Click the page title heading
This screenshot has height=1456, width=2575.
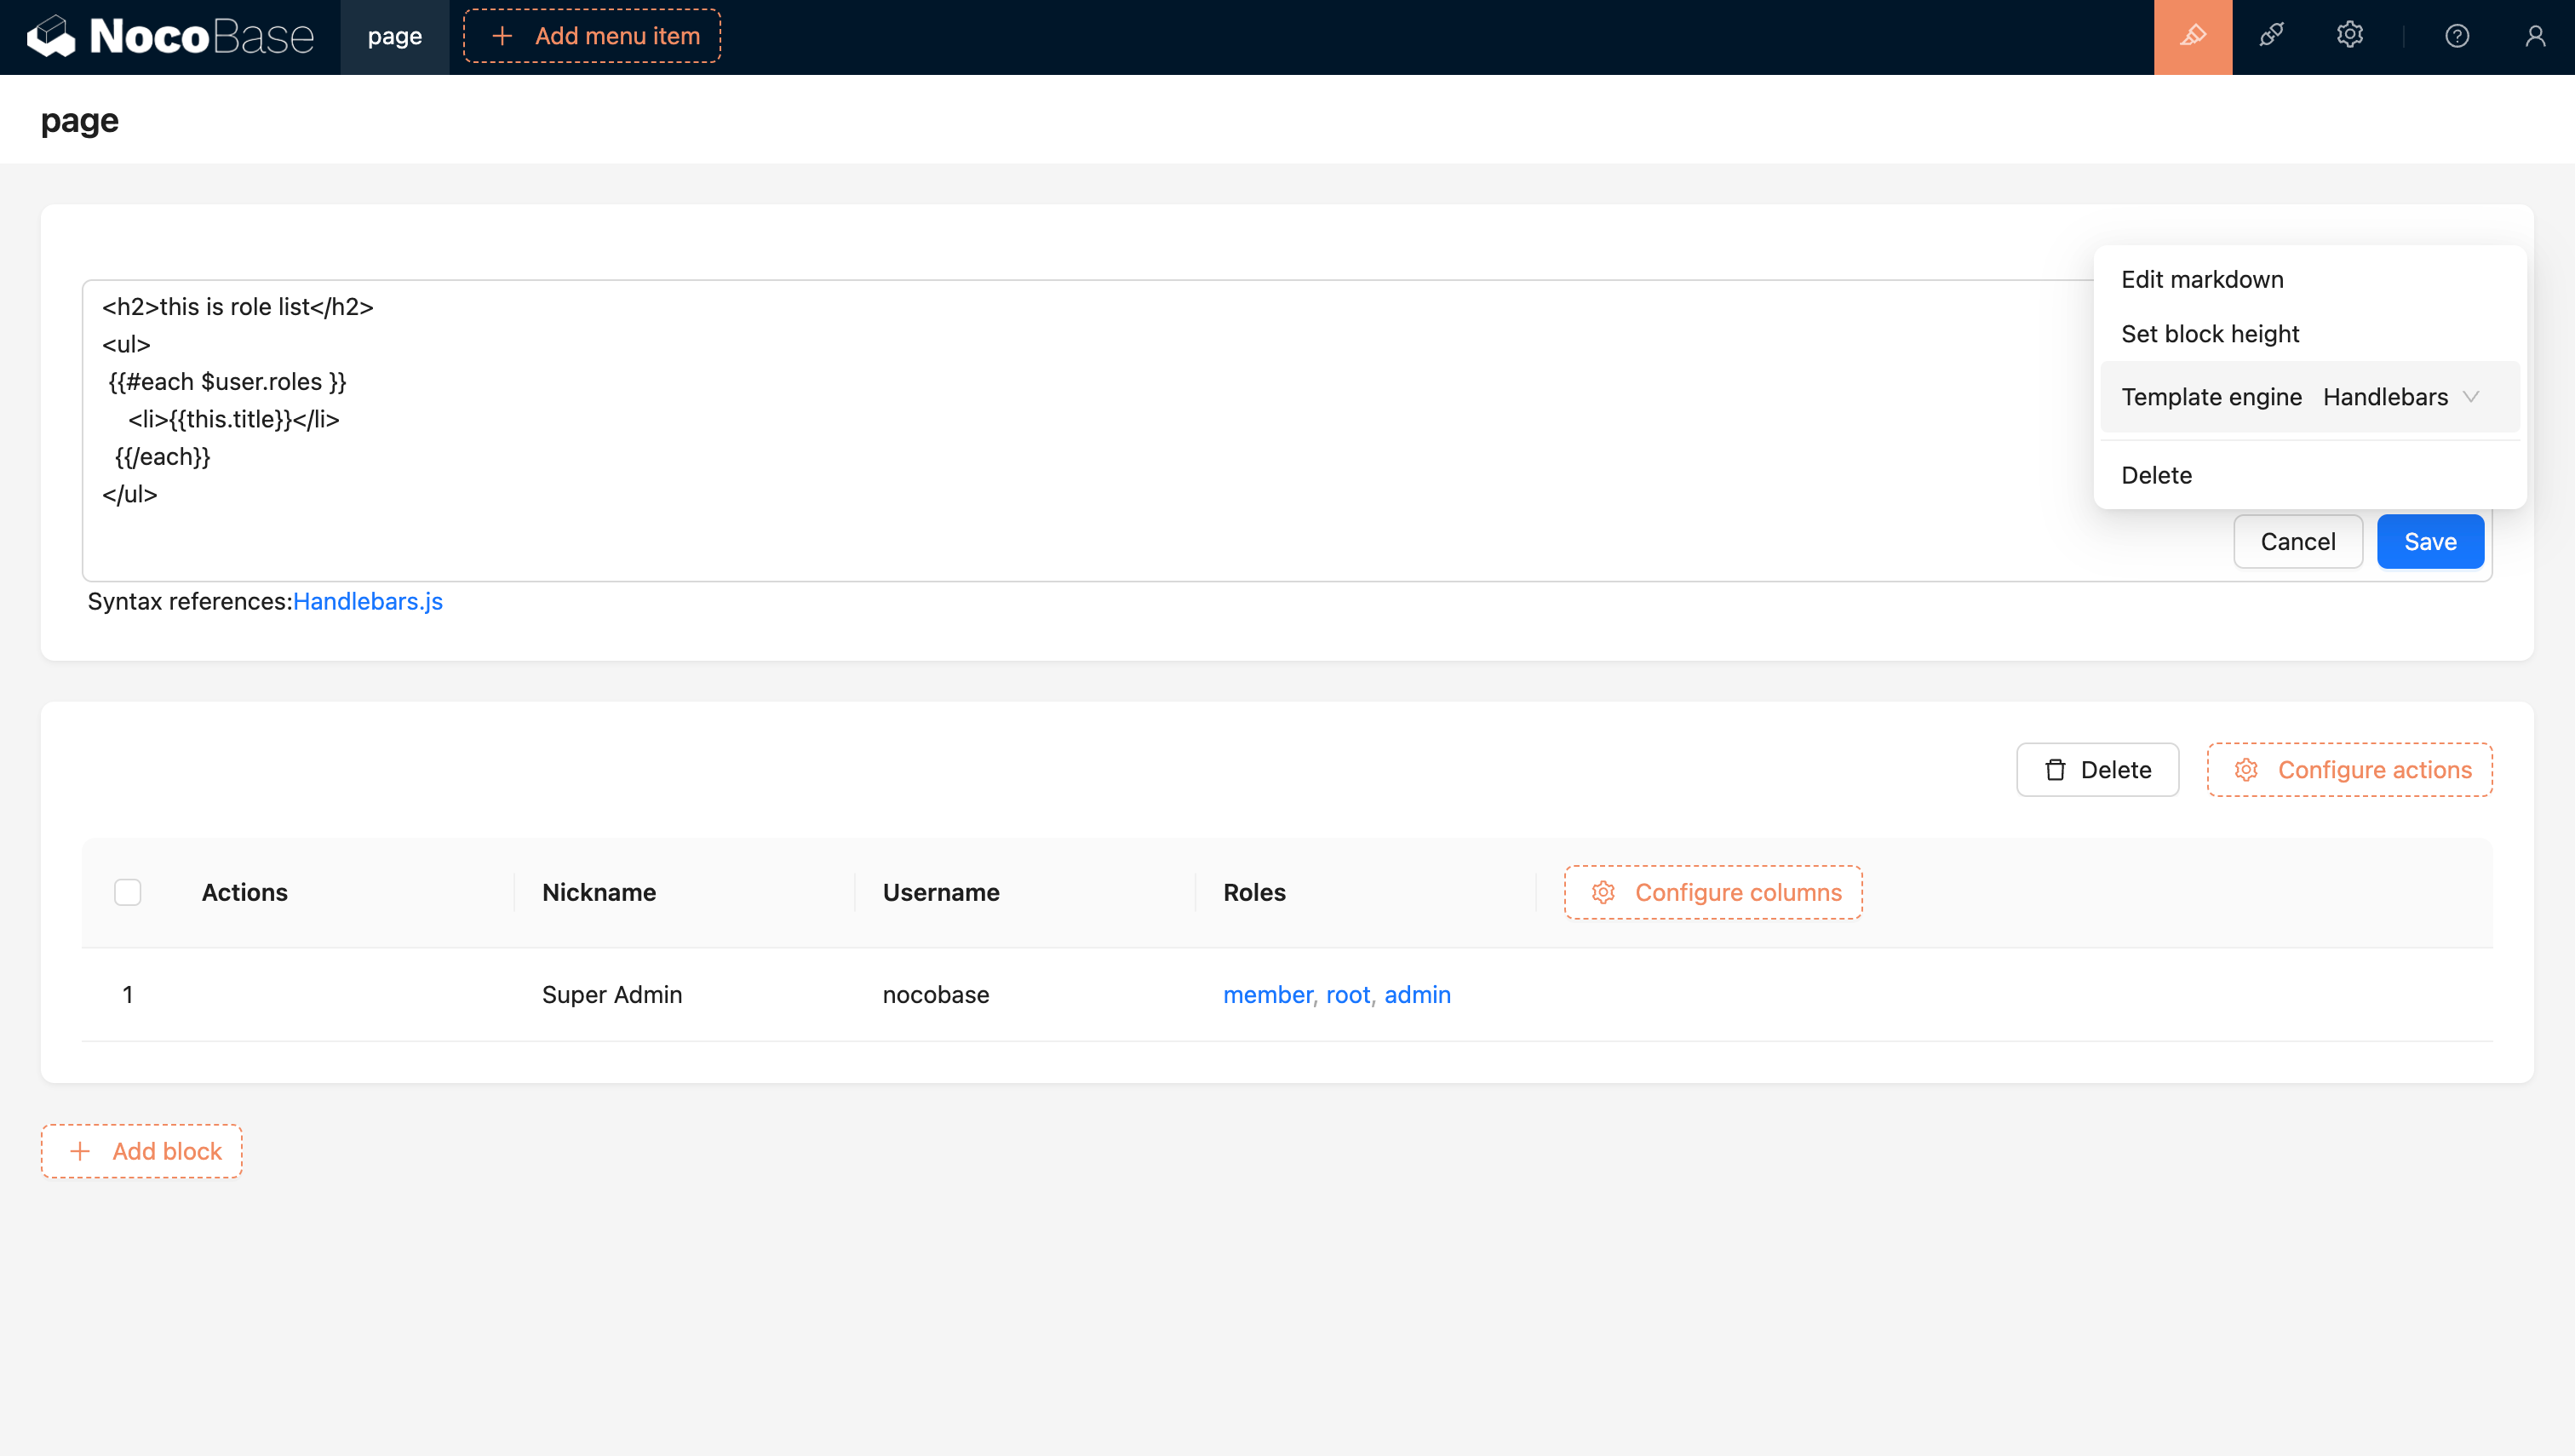coord(80,120)
